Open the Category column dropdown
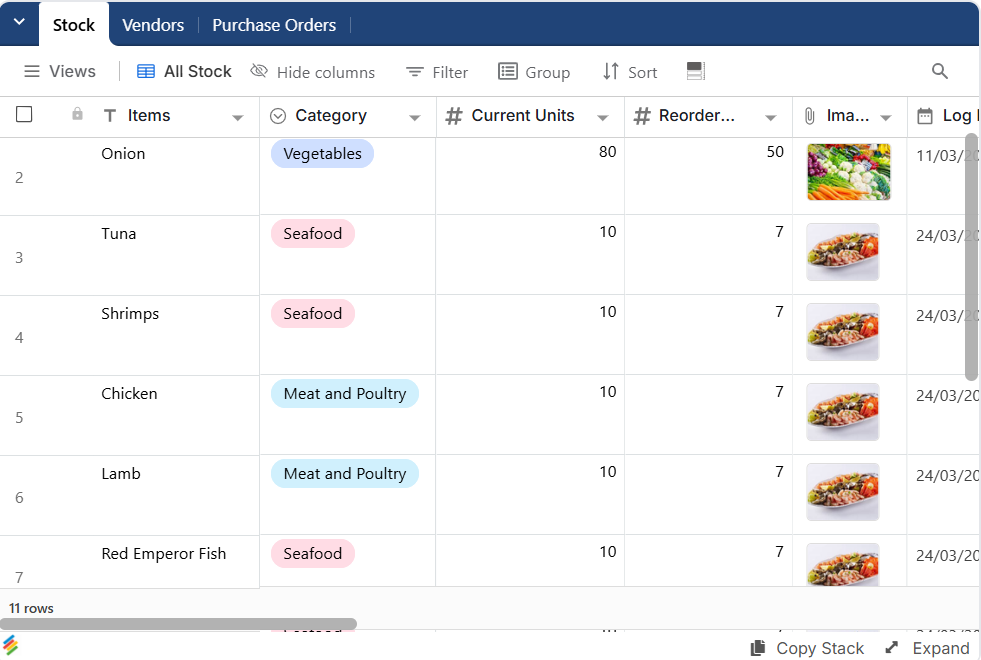Image resolution: width=981 pixels, height=660 pixels. coord(414,118)
